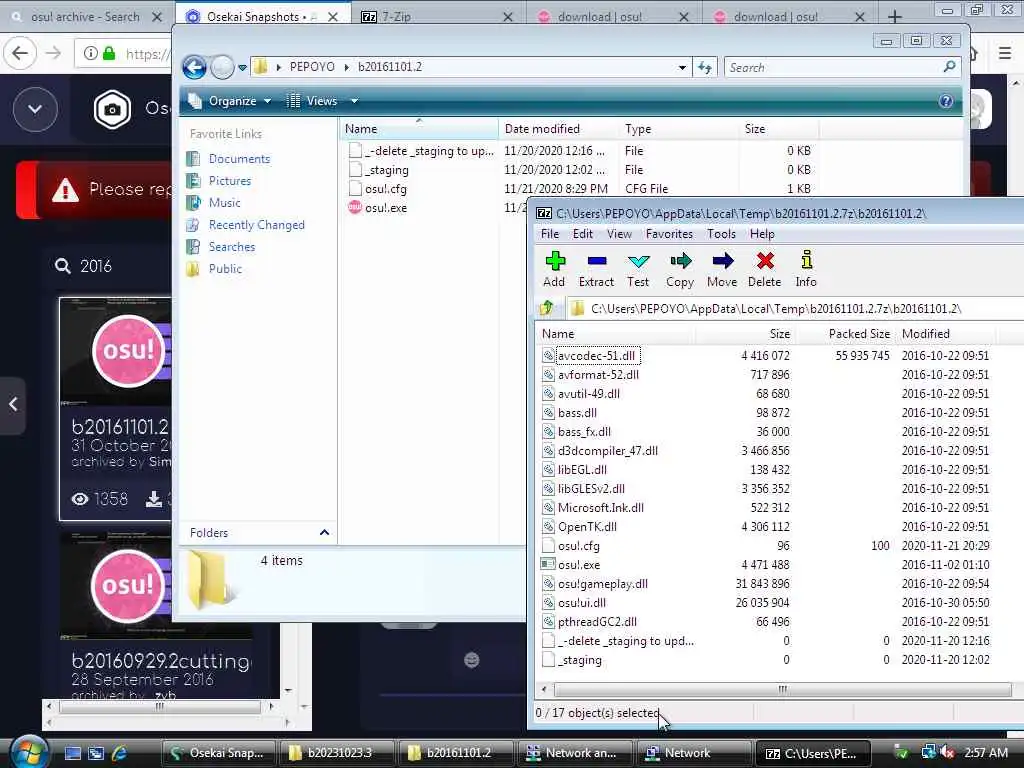Screen dimensions: 1024x768
Task: Open the Help menu in 7-Zip
Action: coord(761,234)
